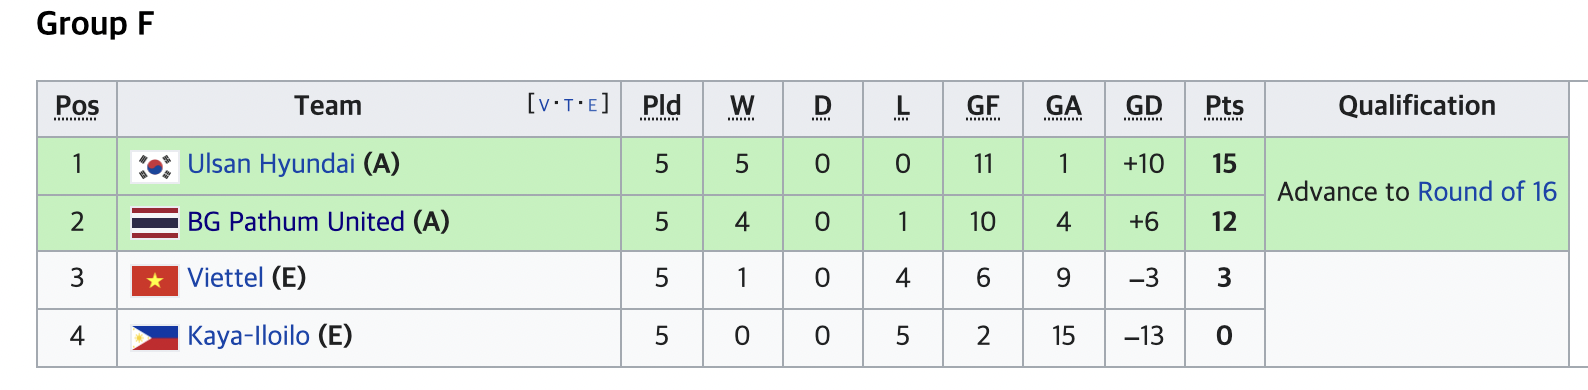
Task: Click the W column header
Action: [742, 106]
